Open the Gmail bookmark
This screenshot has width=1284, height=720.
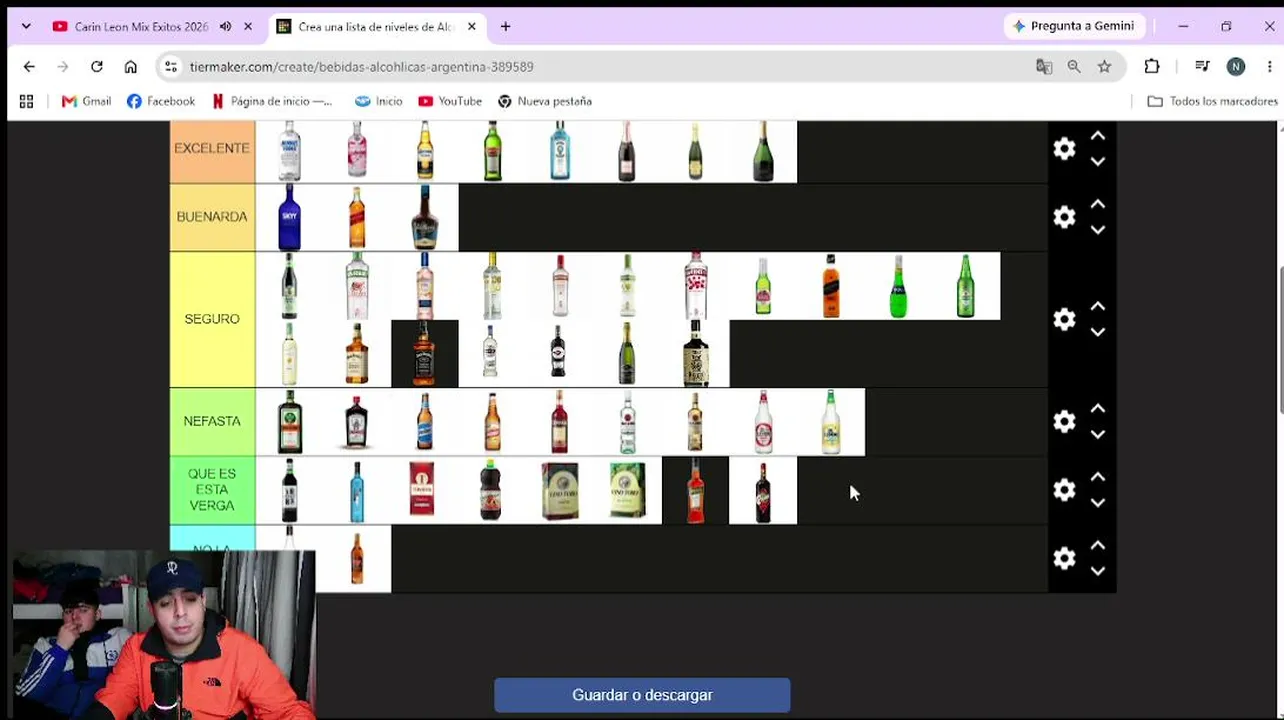(x=86, y=101)
